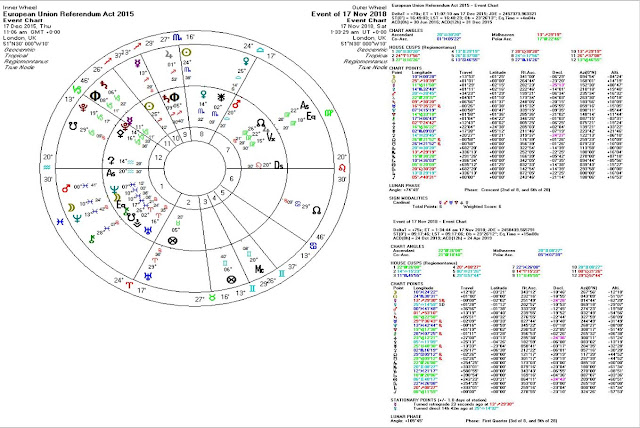Click the South Node glyph in outer wheel
The image size is (640, 428).
[x=73, y=126]
